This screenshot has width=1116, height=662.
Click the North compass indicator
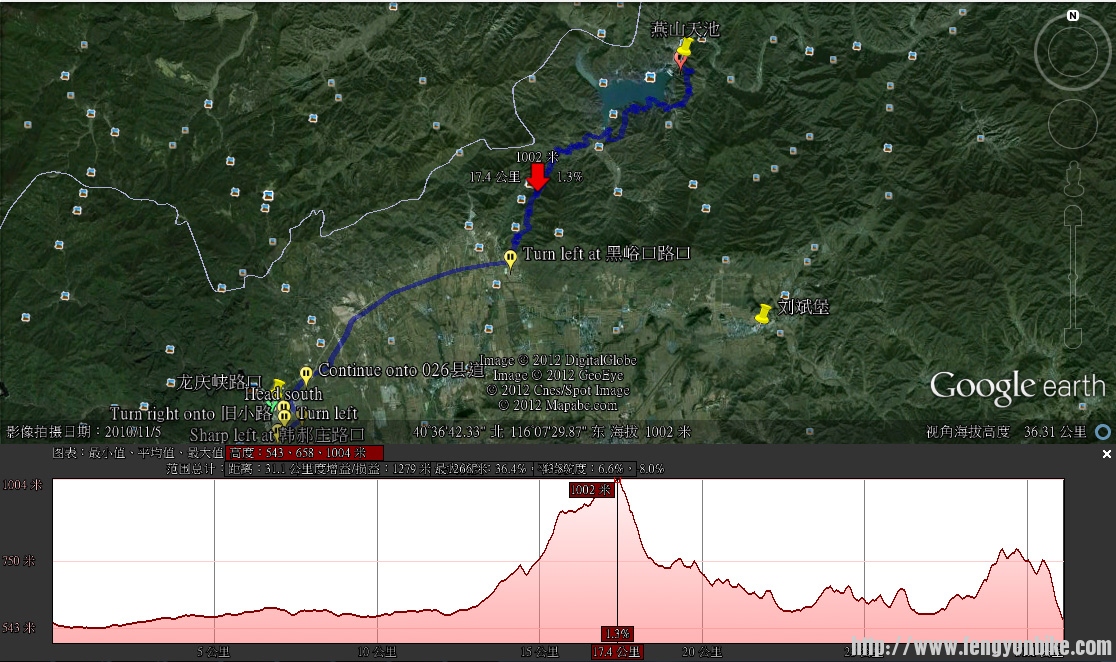point(1072,16)
